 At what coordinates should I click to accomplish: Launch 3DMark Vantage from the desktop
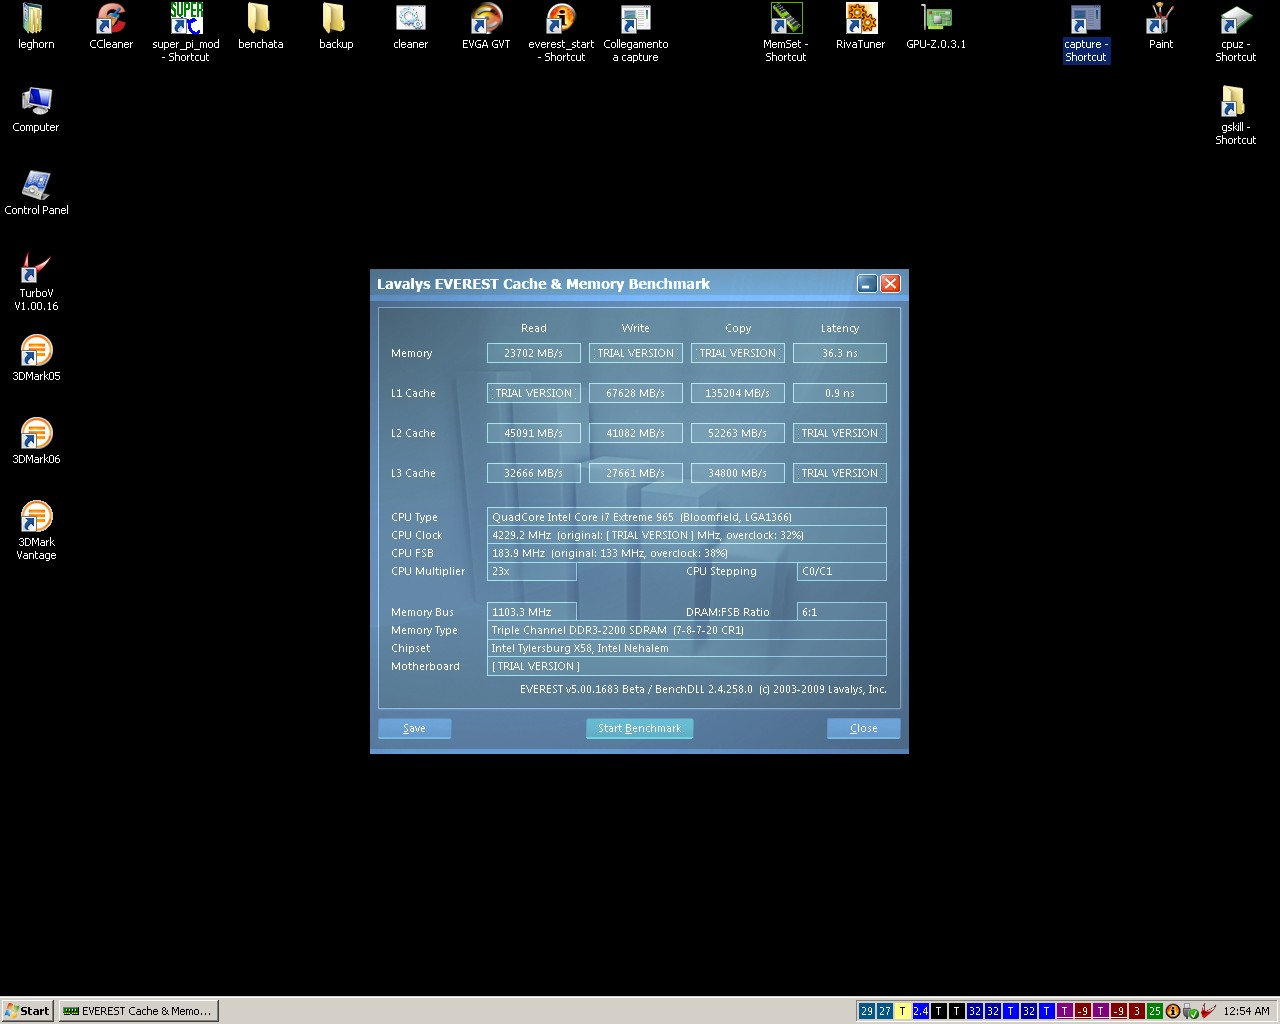pyautogui.click(x=36, y=530)
